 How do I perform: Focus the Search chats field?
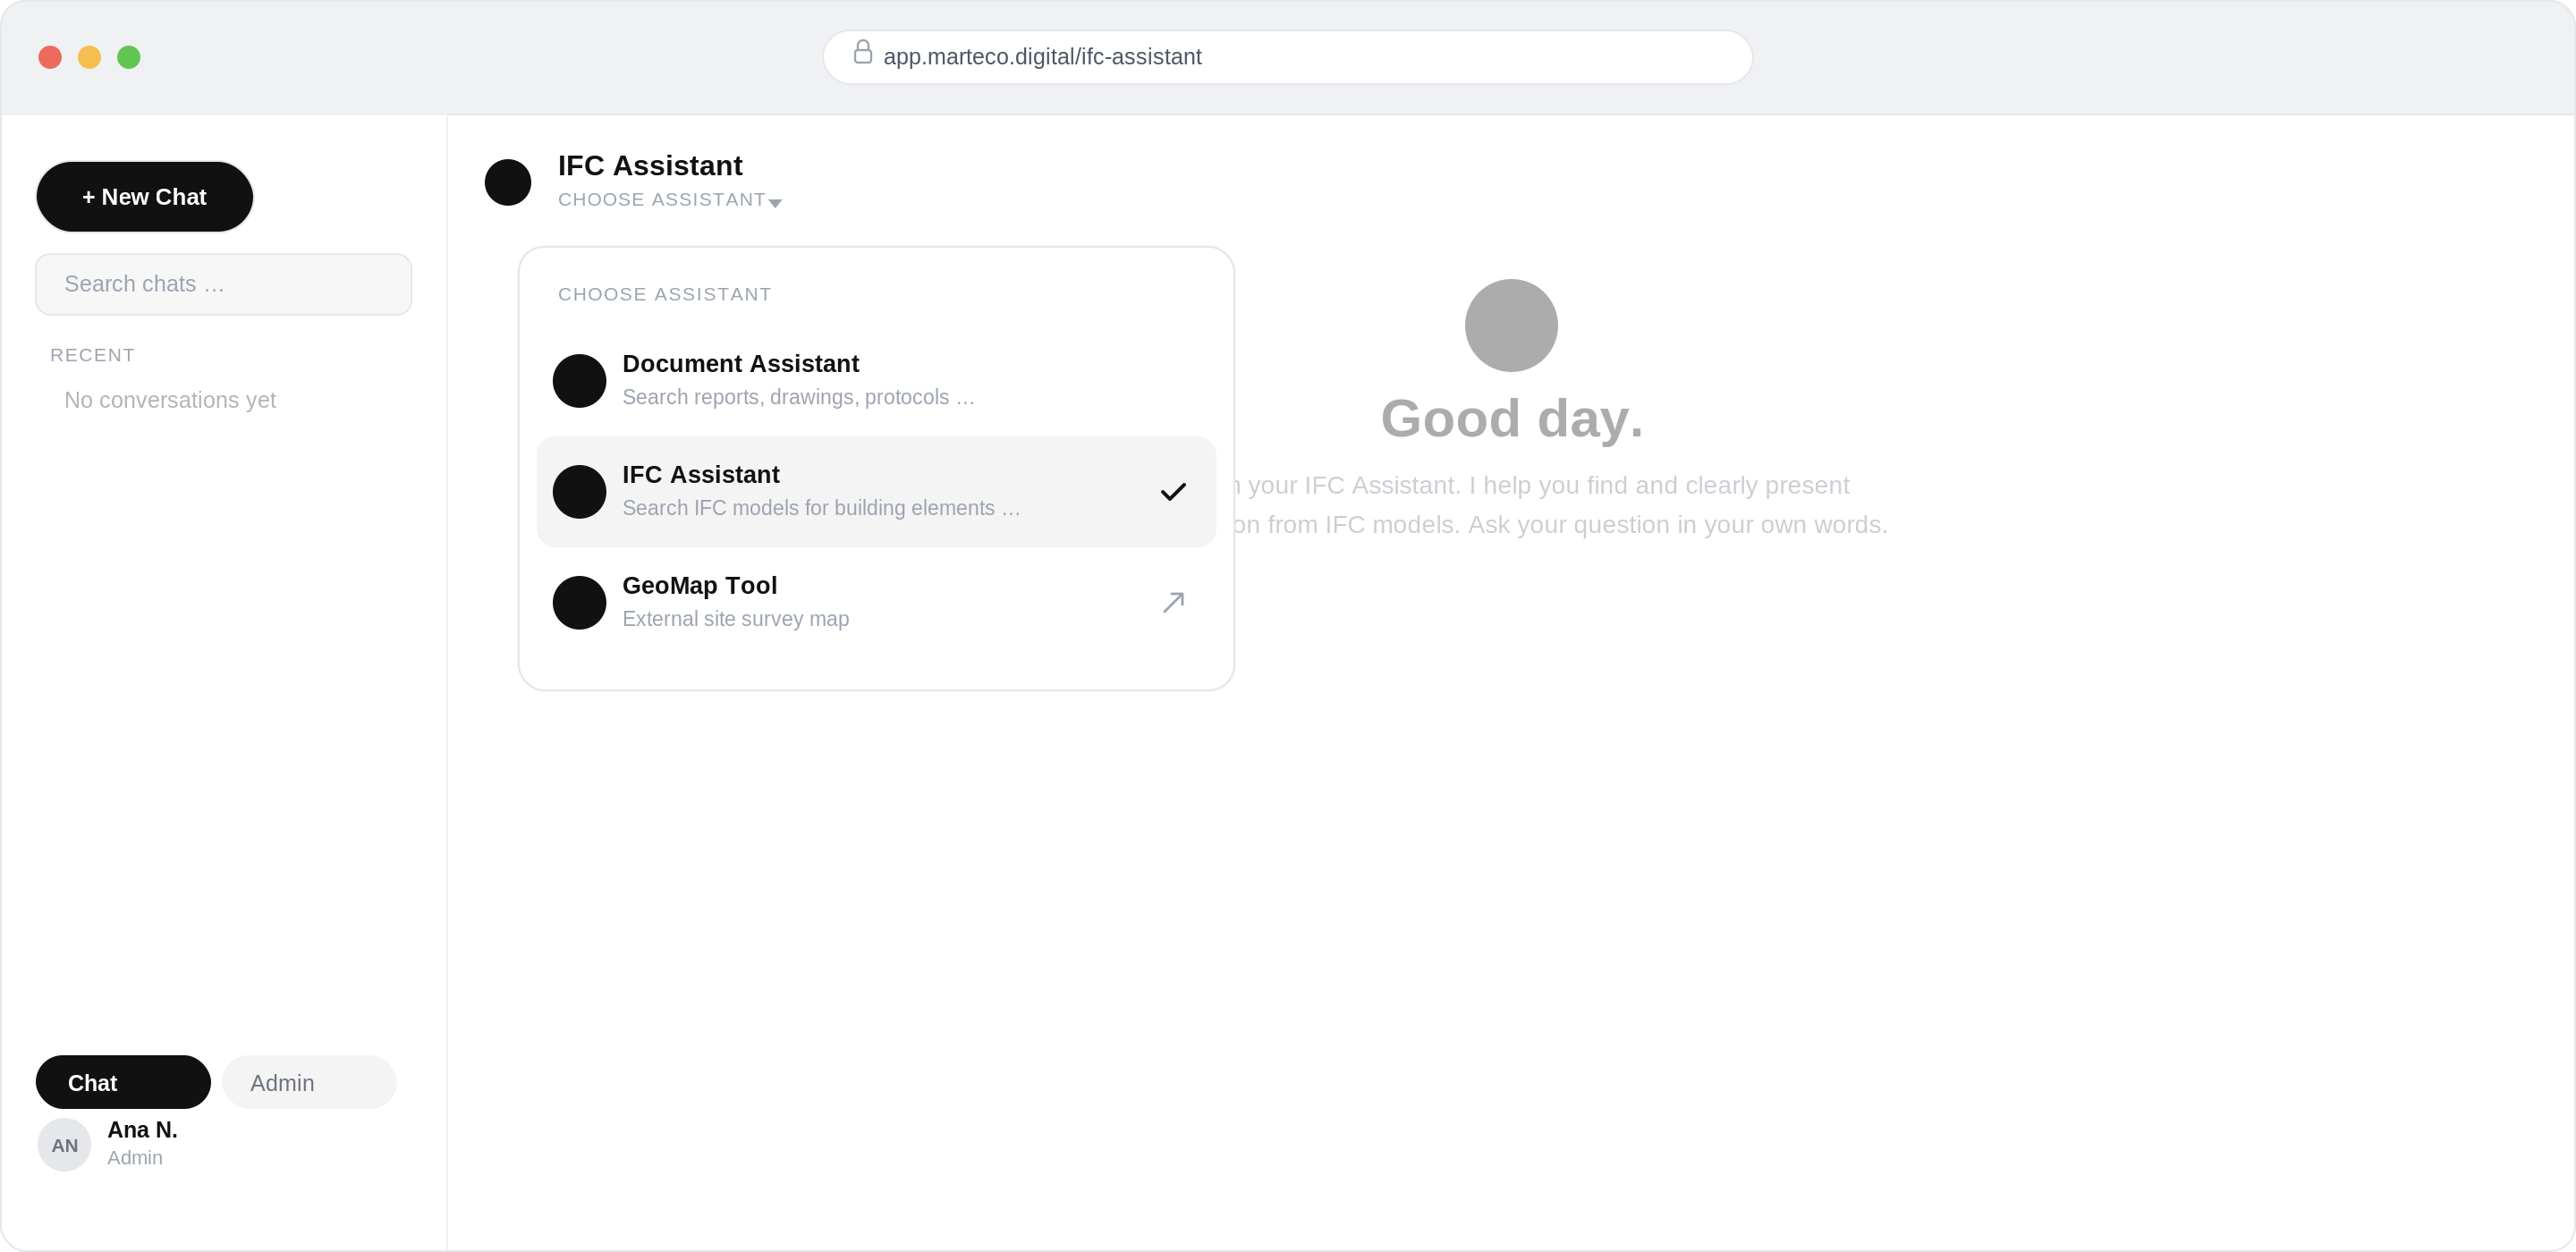tap(223, 284)
